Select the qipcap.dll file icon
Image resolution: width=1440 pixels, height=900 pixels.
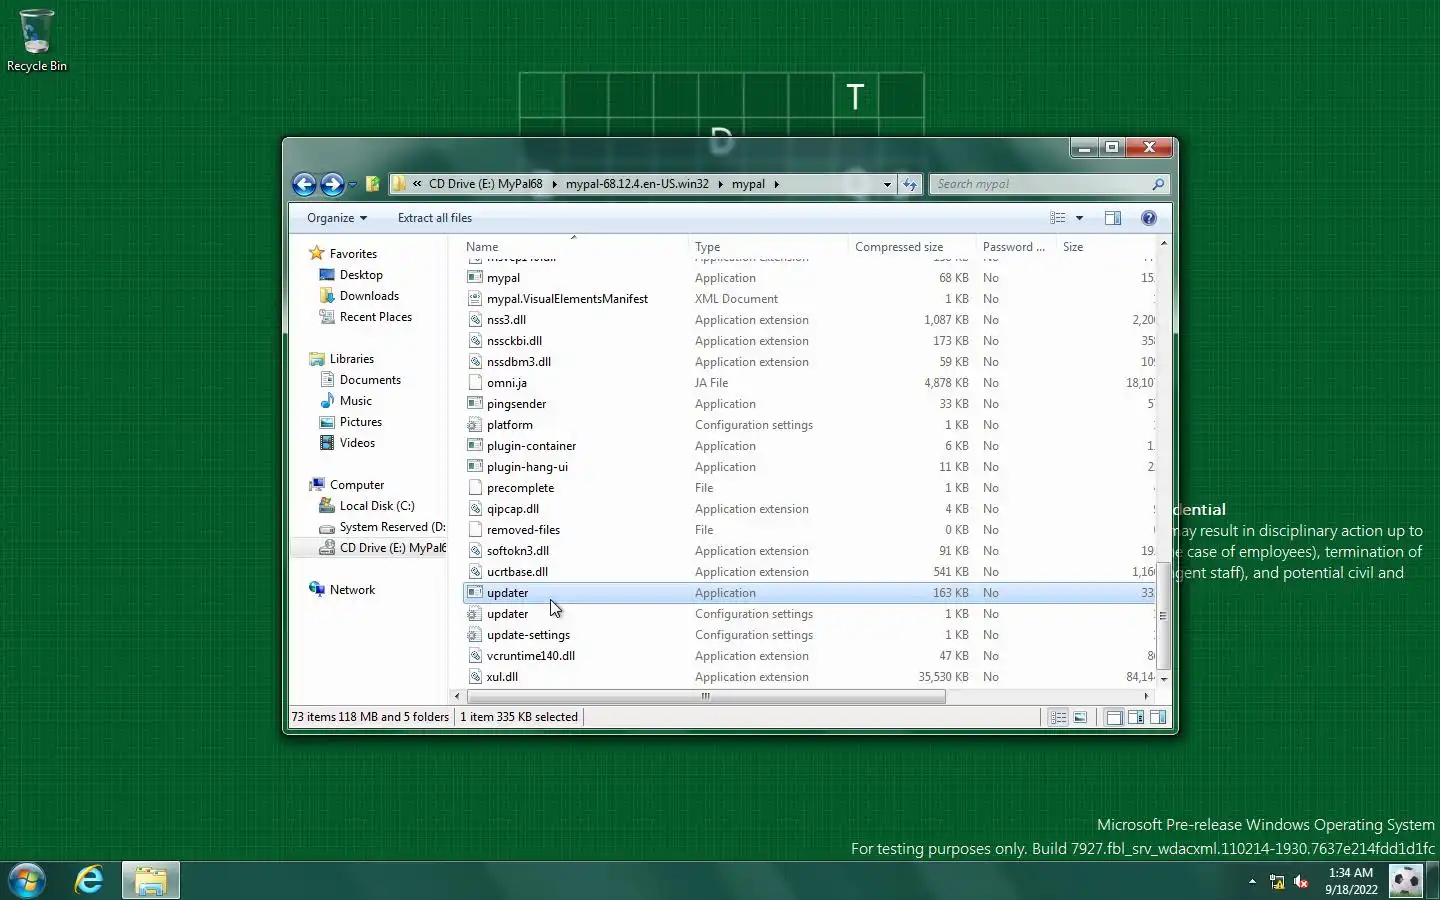pos(476,509)
